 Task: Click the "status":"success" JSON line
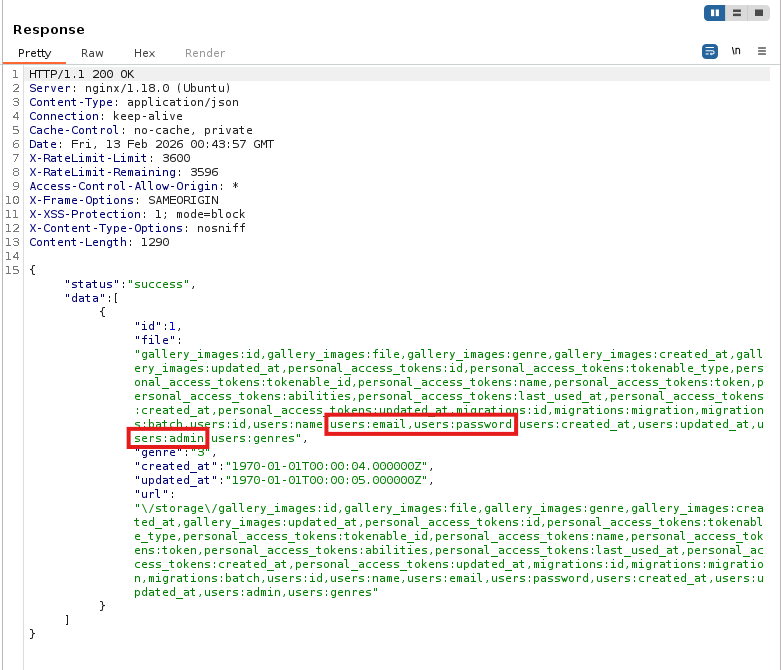[129, 284]
